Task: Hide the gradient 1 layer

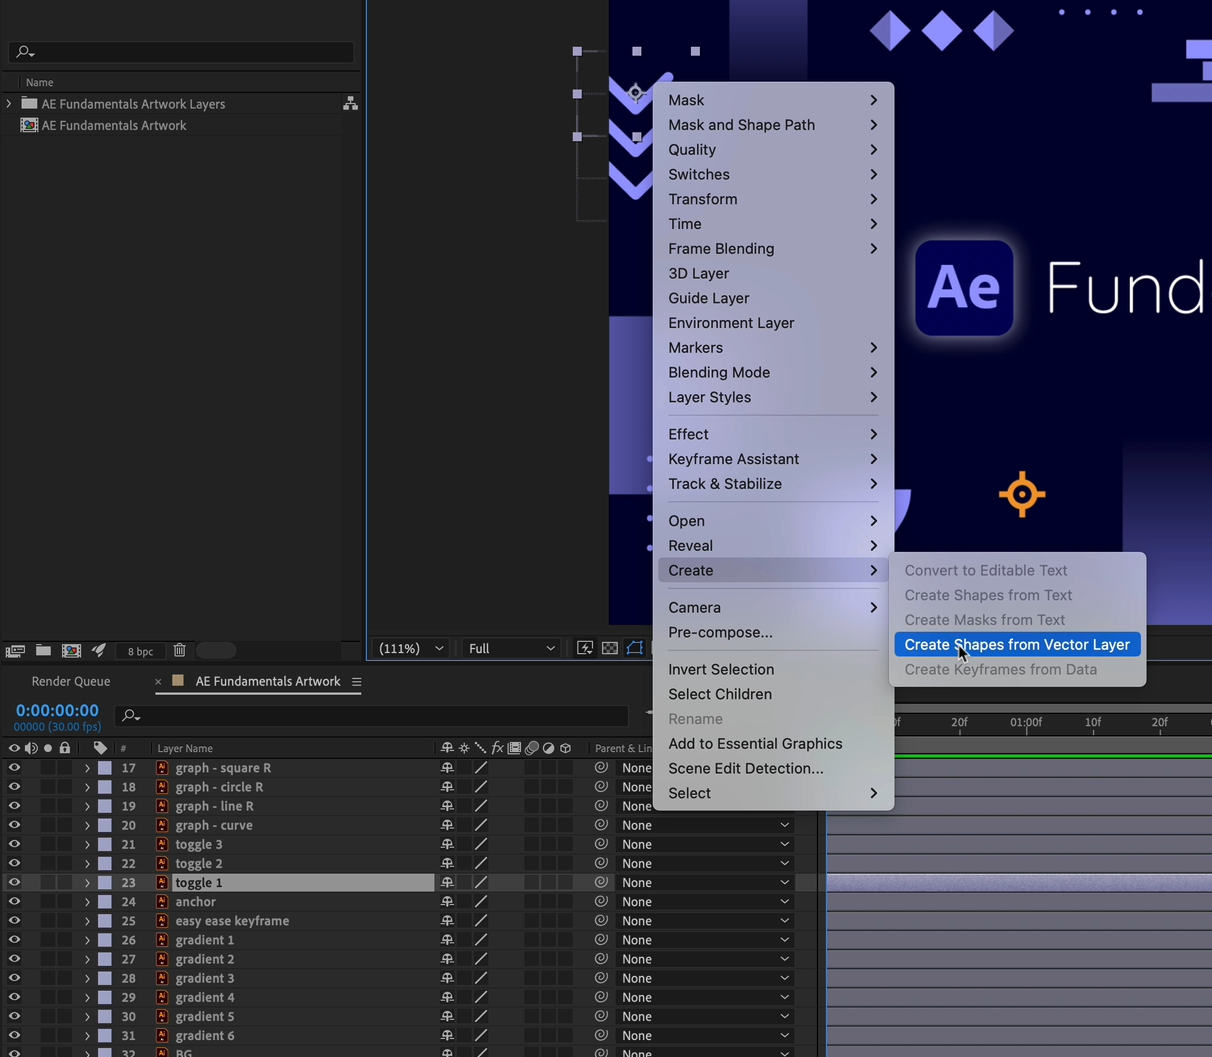Action: (x=14, y=939)
